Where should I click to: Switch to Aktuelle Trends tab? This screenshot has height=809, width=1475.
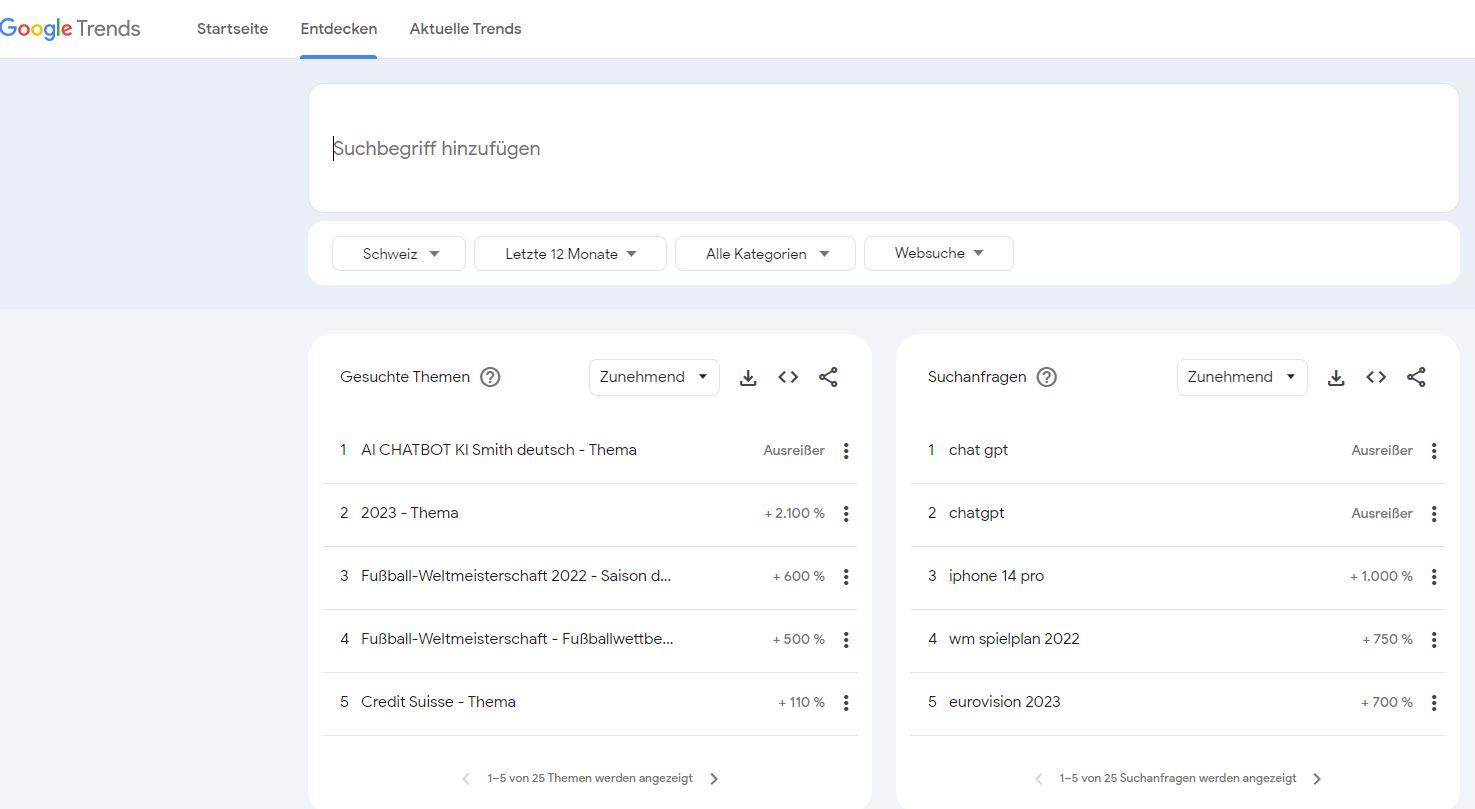465,29
